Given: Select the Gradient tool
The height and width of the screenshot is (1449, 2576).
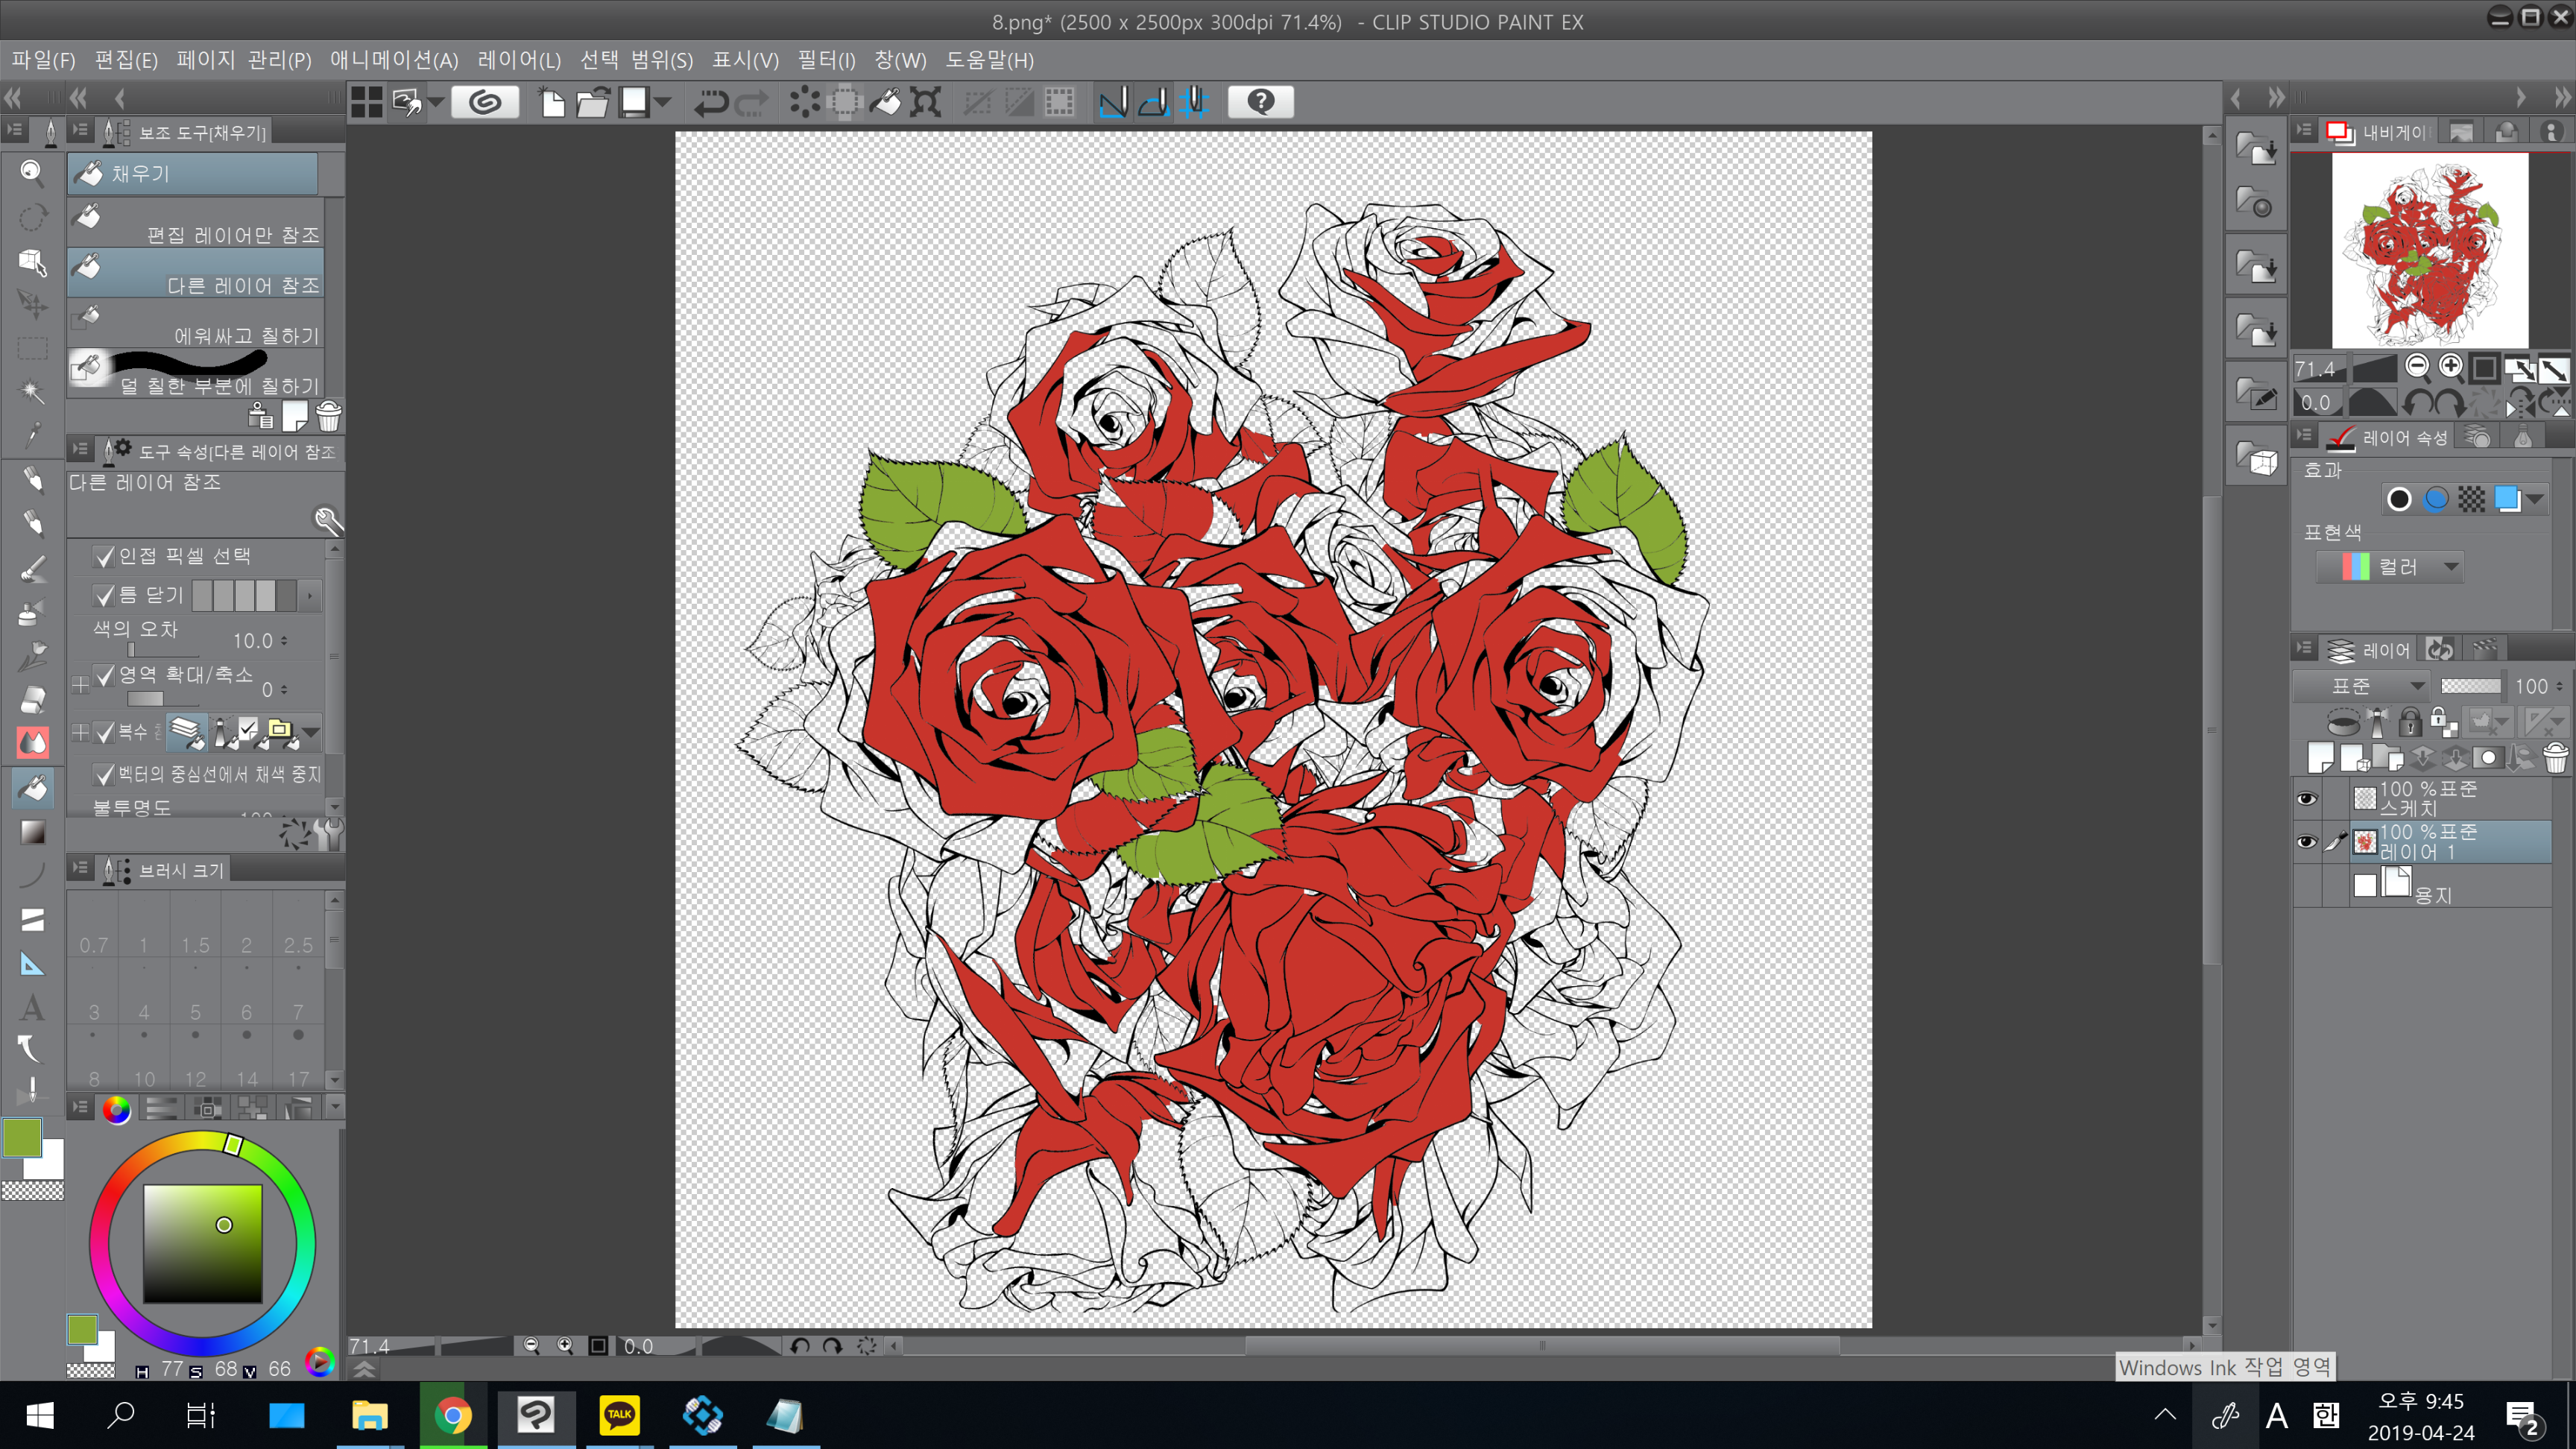Looking at the screenshot, I should pyautogui.click(x=32, y=832).
